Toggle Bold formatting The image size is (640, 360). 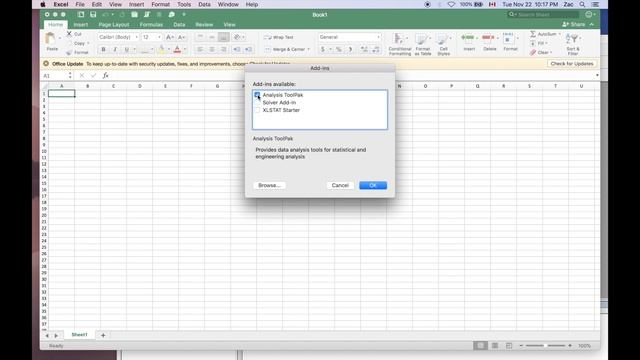pyautogui.click(x=103, y=49)
